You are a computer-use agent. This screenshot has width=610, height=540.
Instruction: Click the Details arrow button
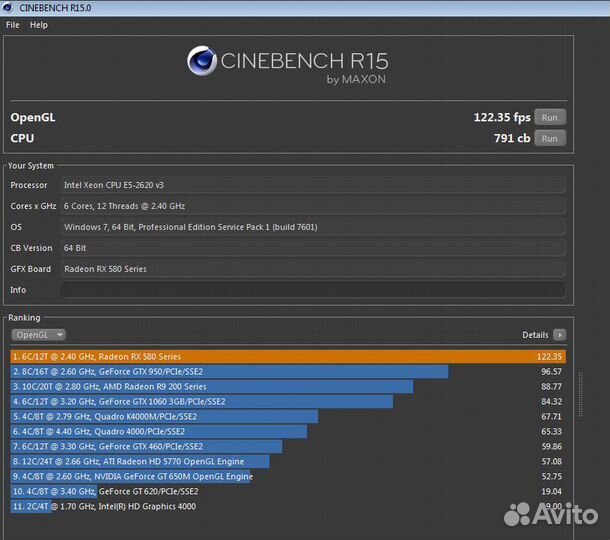(559, 335)
